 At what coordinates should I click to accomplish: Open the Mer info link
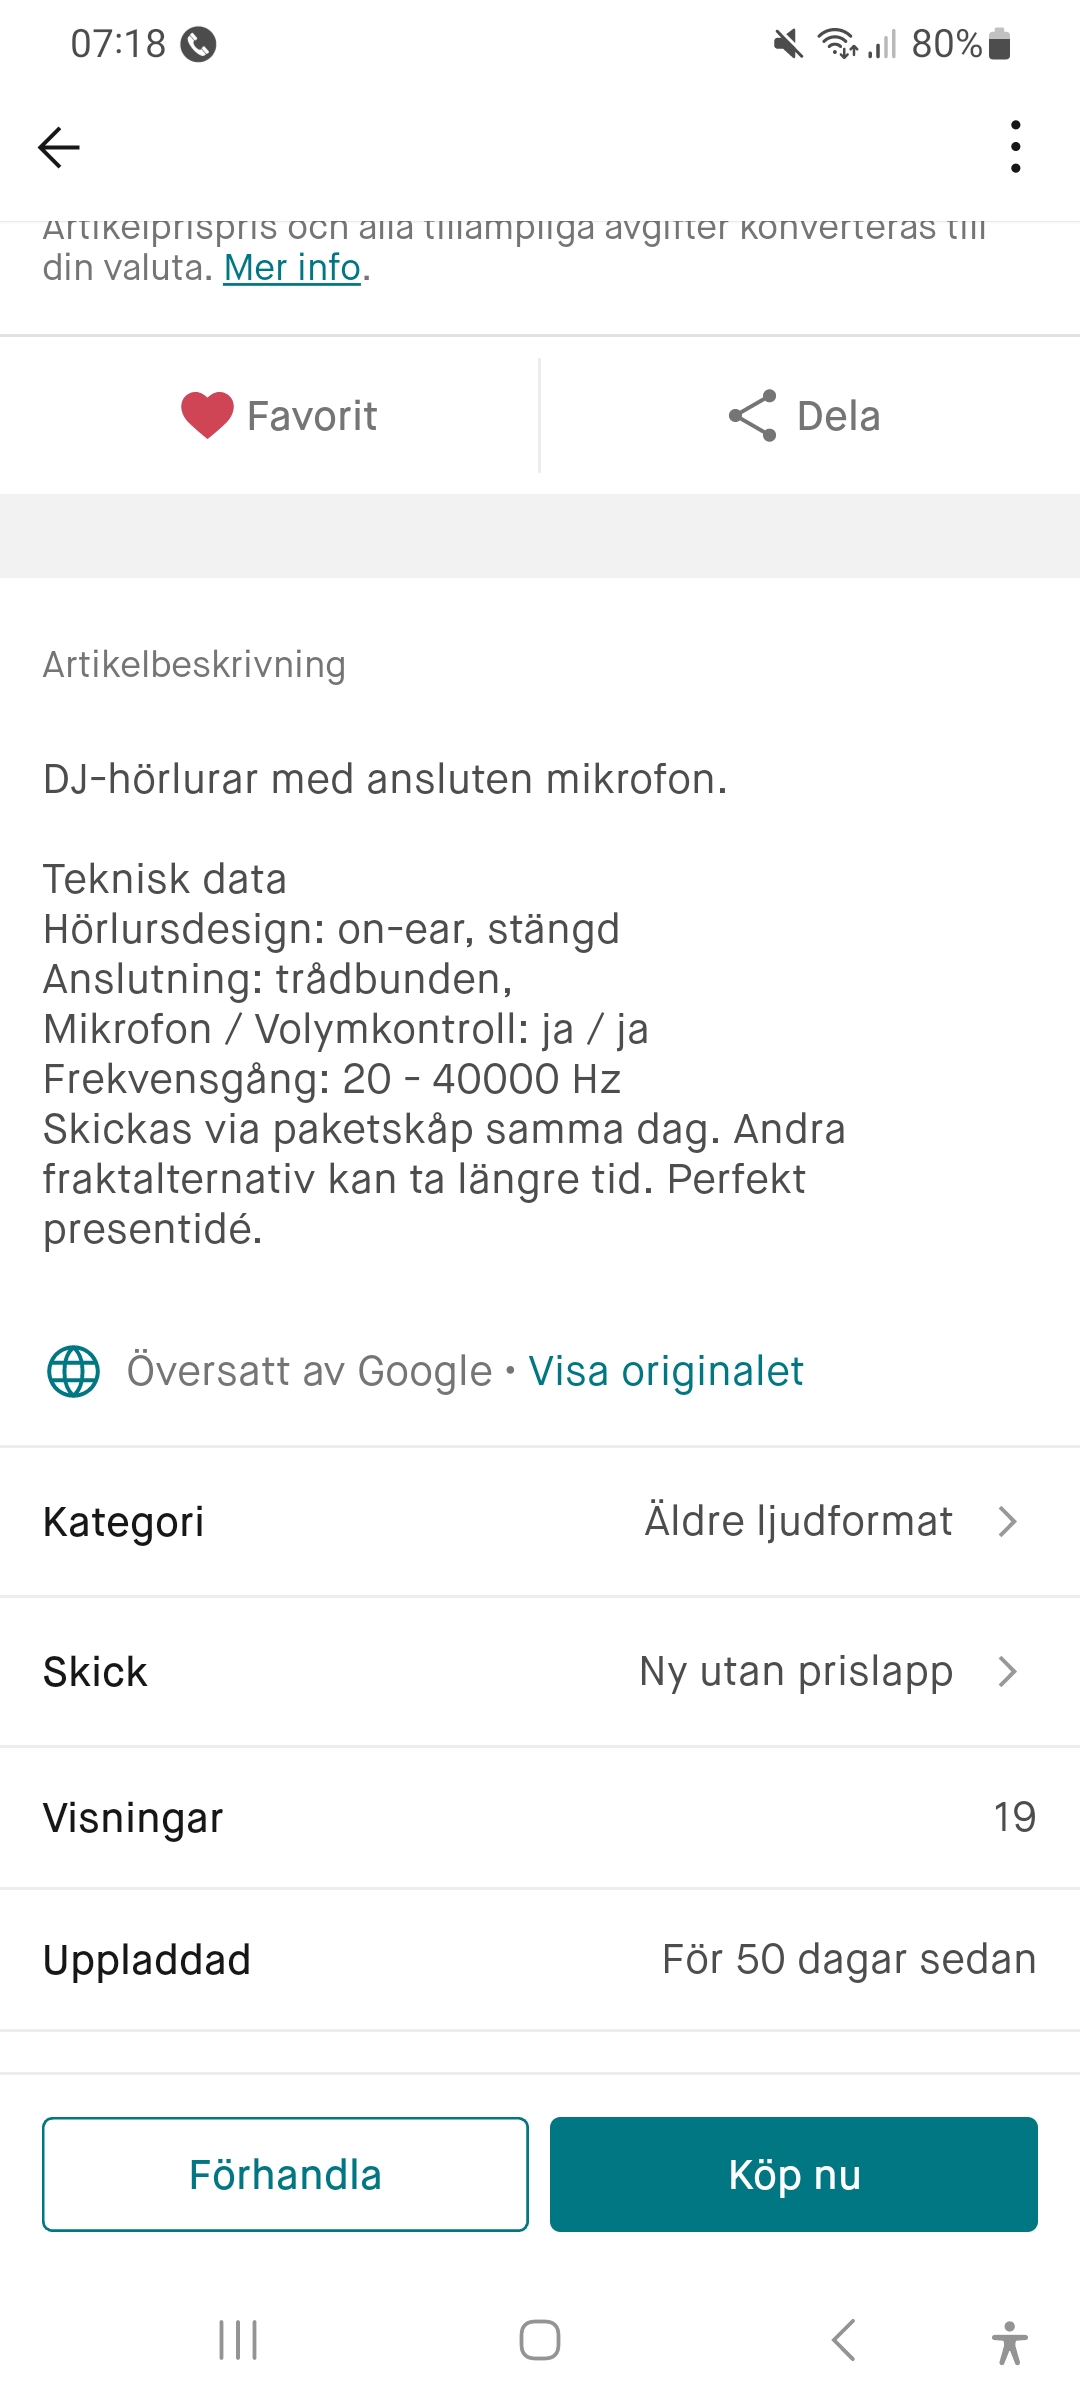pos(292,268)
